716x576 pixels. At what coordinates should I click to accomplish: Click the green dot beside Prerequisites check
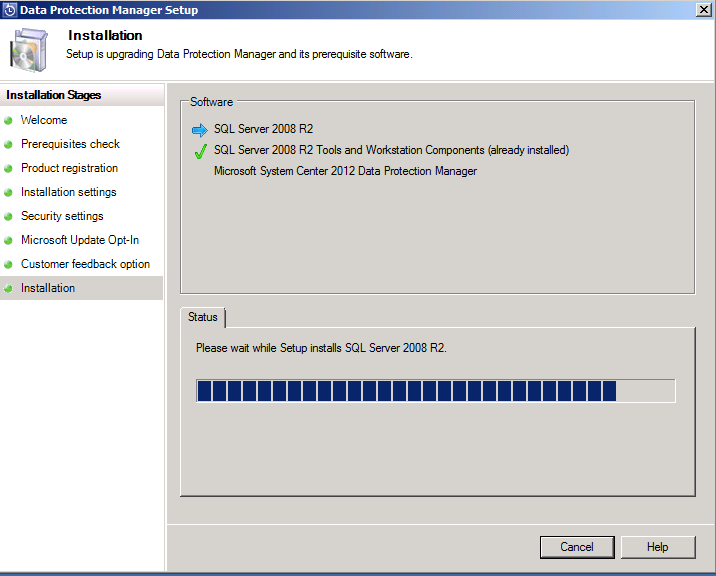pyautogui.click(x=8, y=145)
